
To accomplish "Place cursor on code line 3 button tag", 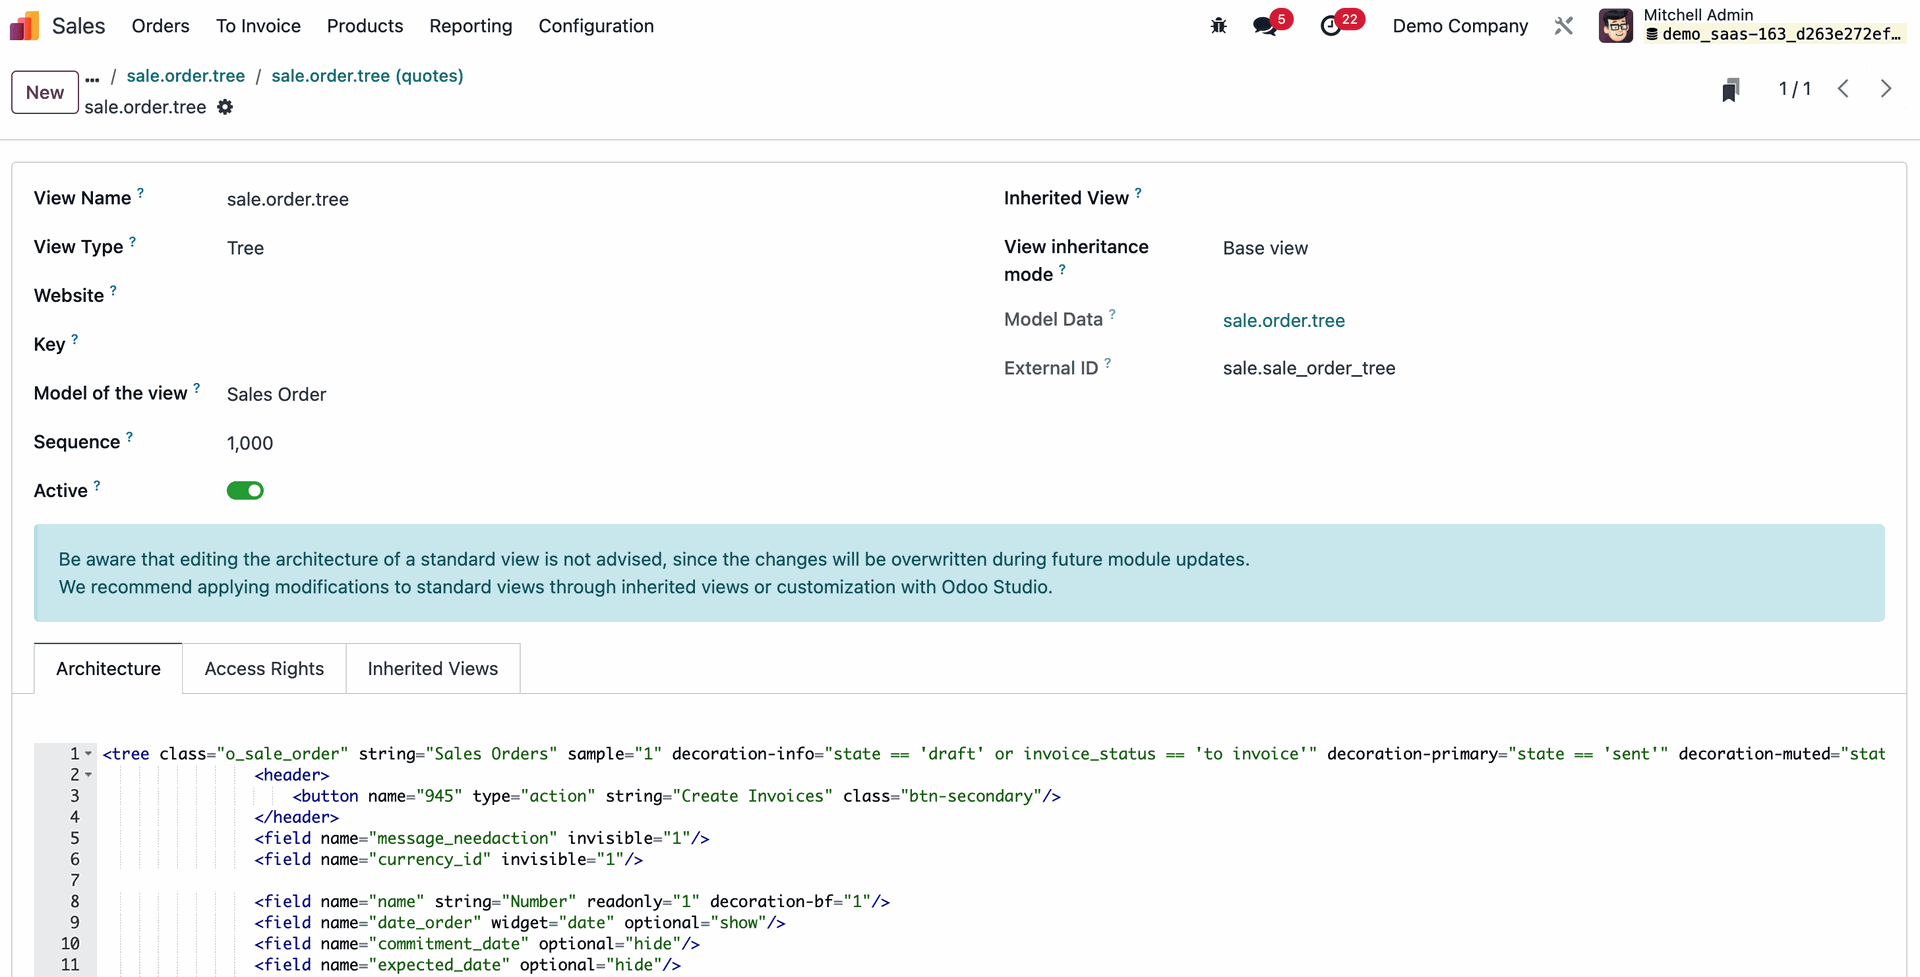I will (677, 796).
